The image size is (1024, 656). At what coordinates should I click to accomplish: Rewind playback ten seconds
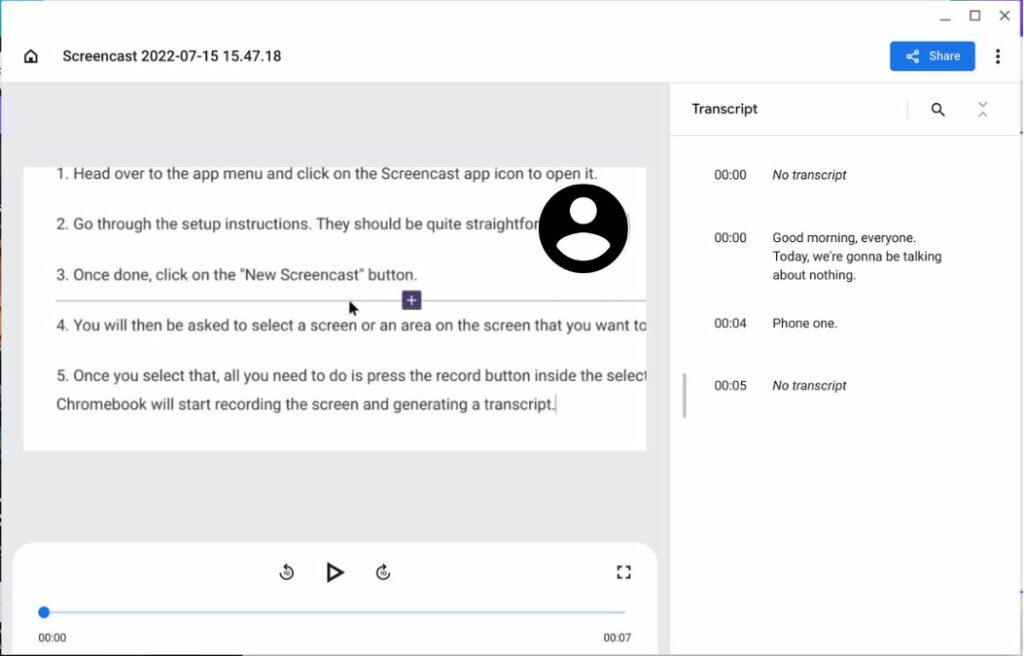[287, 572]
